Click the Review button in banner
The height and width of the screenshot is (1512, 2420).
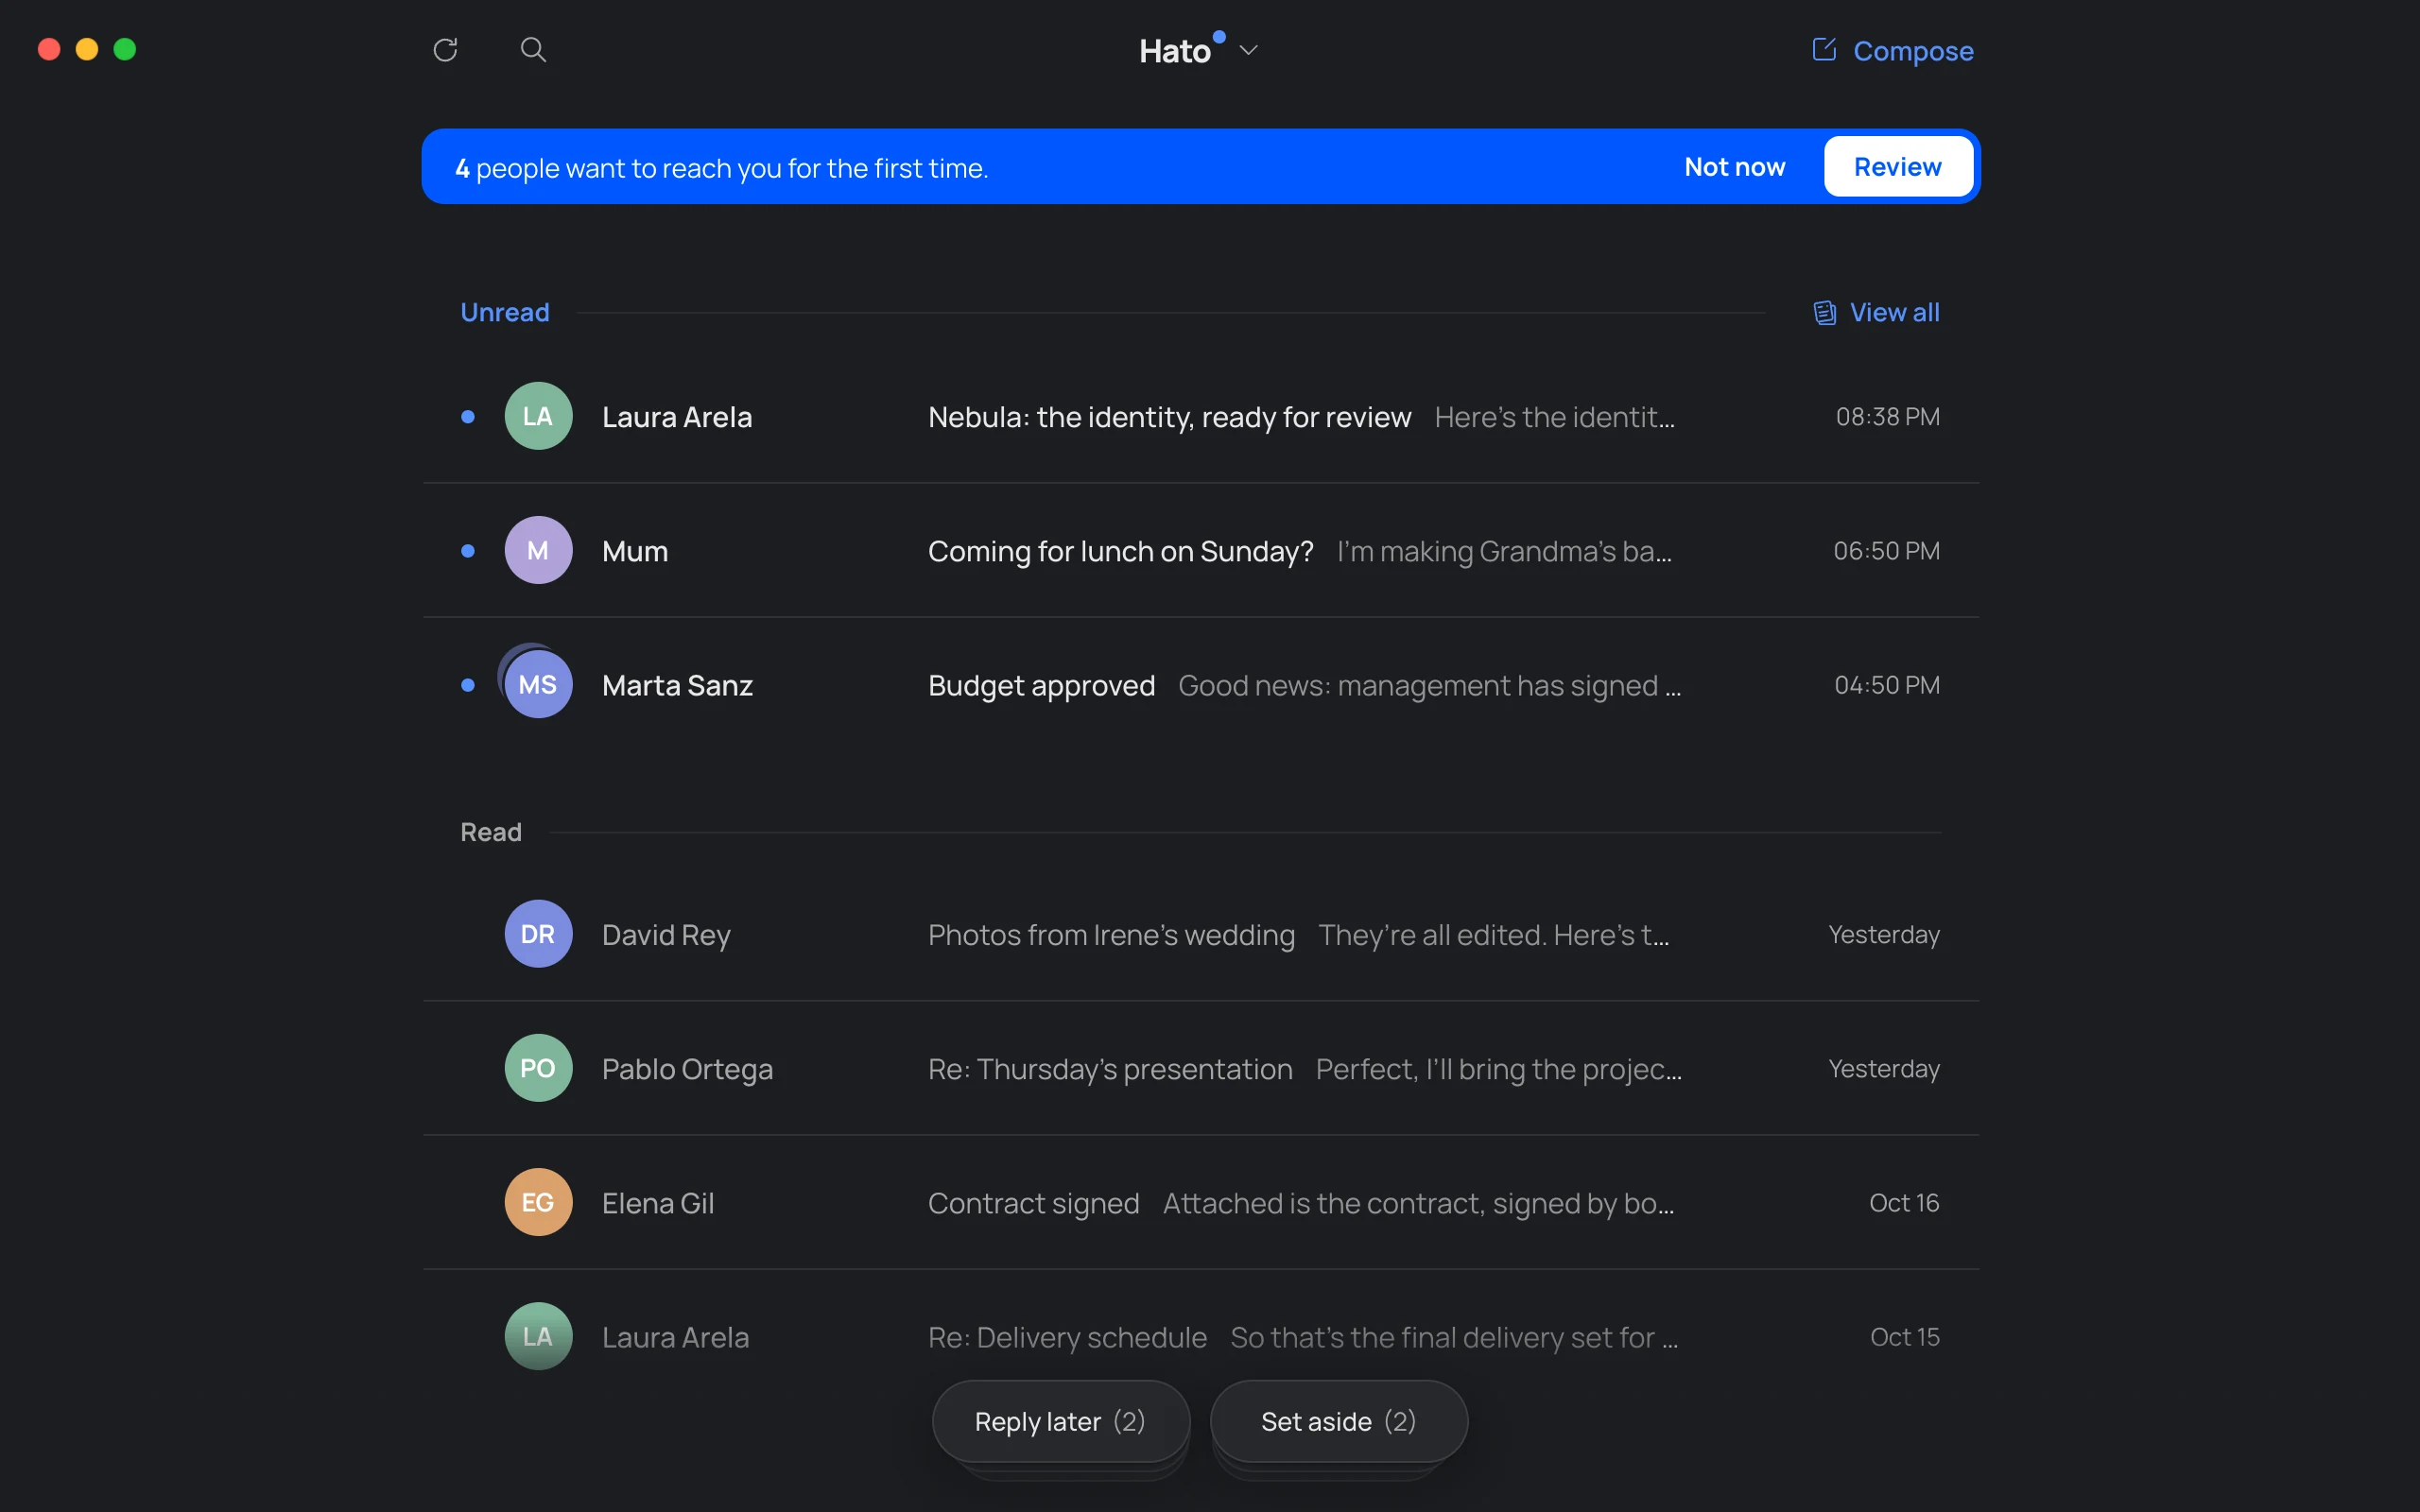(1898, 167)
